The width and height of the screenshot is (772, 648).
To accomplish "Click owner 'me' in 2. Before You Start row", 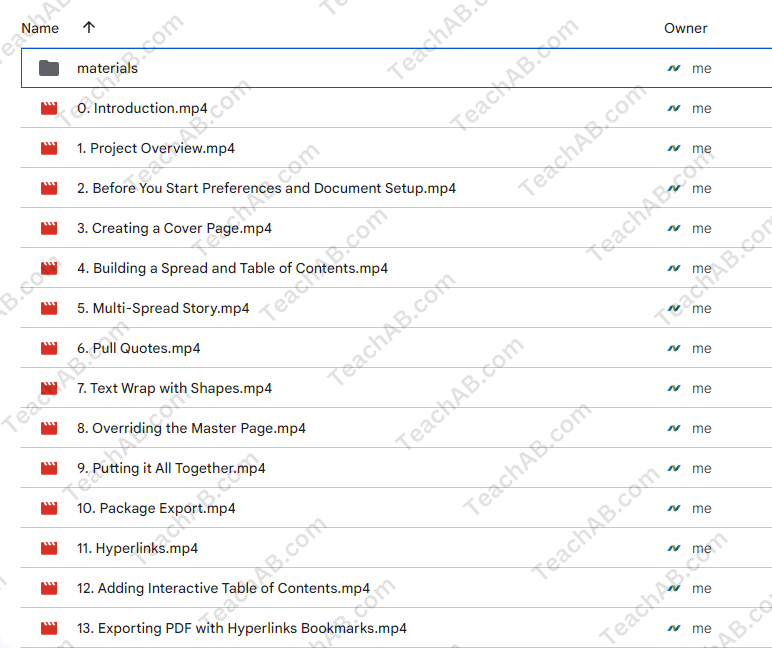I will [702, 189].
